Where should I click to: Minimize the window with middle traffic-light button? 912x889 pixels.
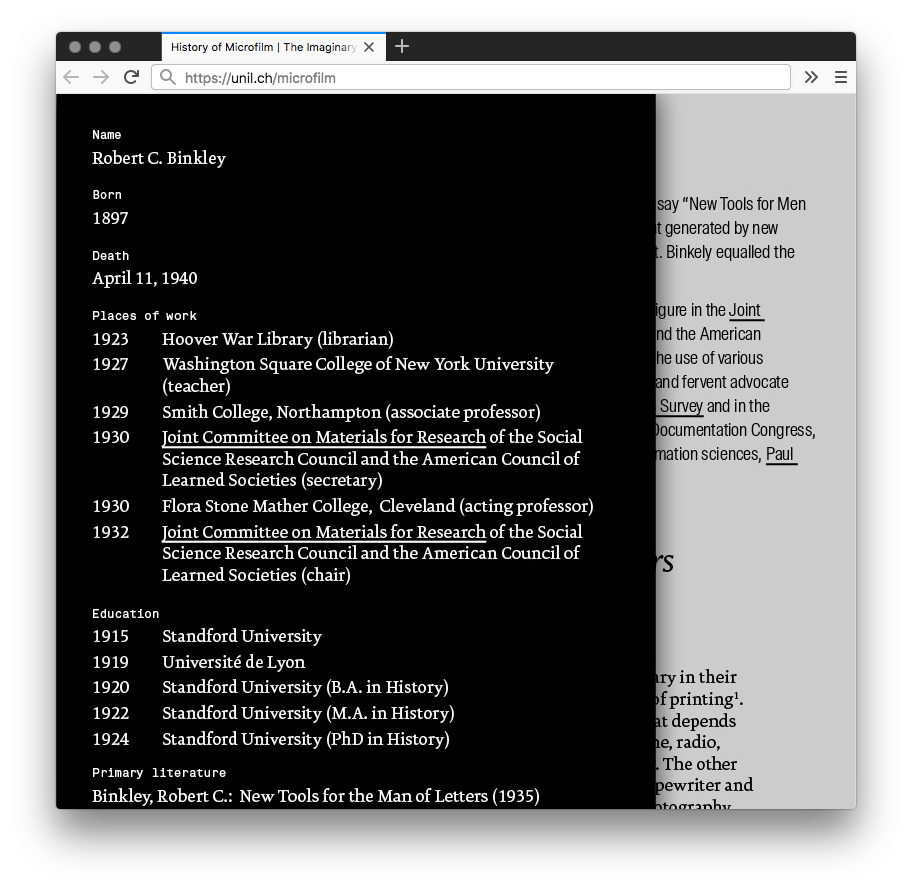[95, 47]
